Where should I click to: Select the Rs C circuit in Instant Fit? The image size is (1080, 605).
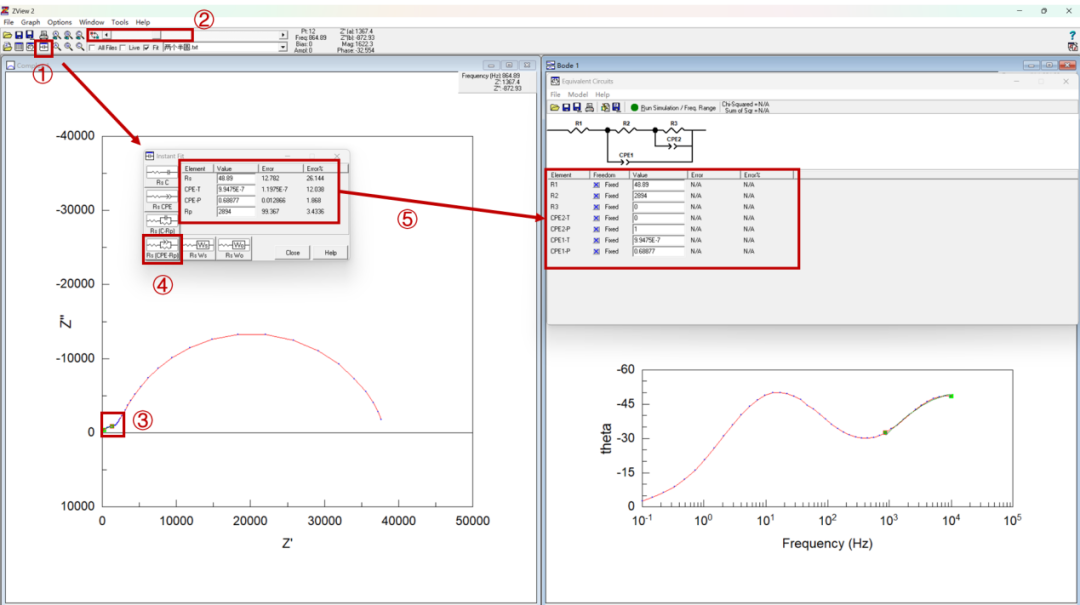coord(162,176)
